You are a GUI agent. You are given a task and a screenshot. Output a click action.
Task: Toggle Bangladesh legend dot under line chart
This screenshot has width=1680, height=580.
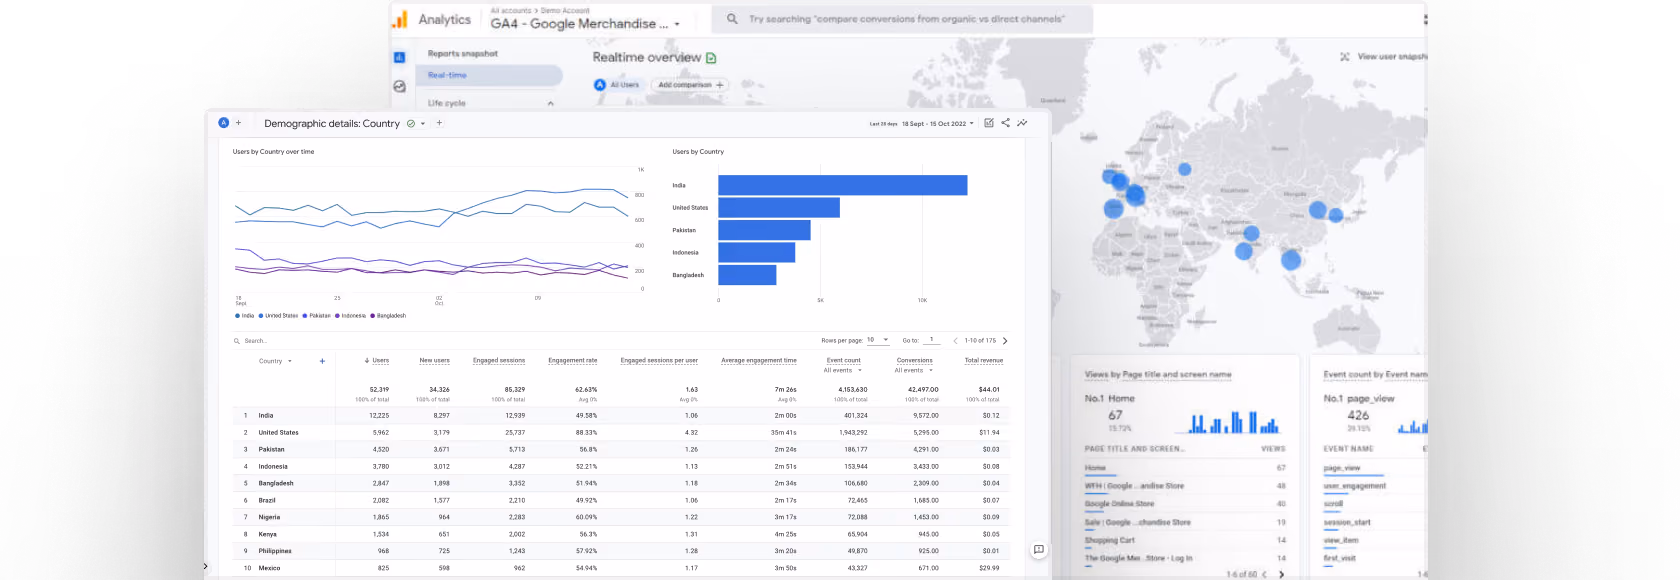(x=373, y=316)
